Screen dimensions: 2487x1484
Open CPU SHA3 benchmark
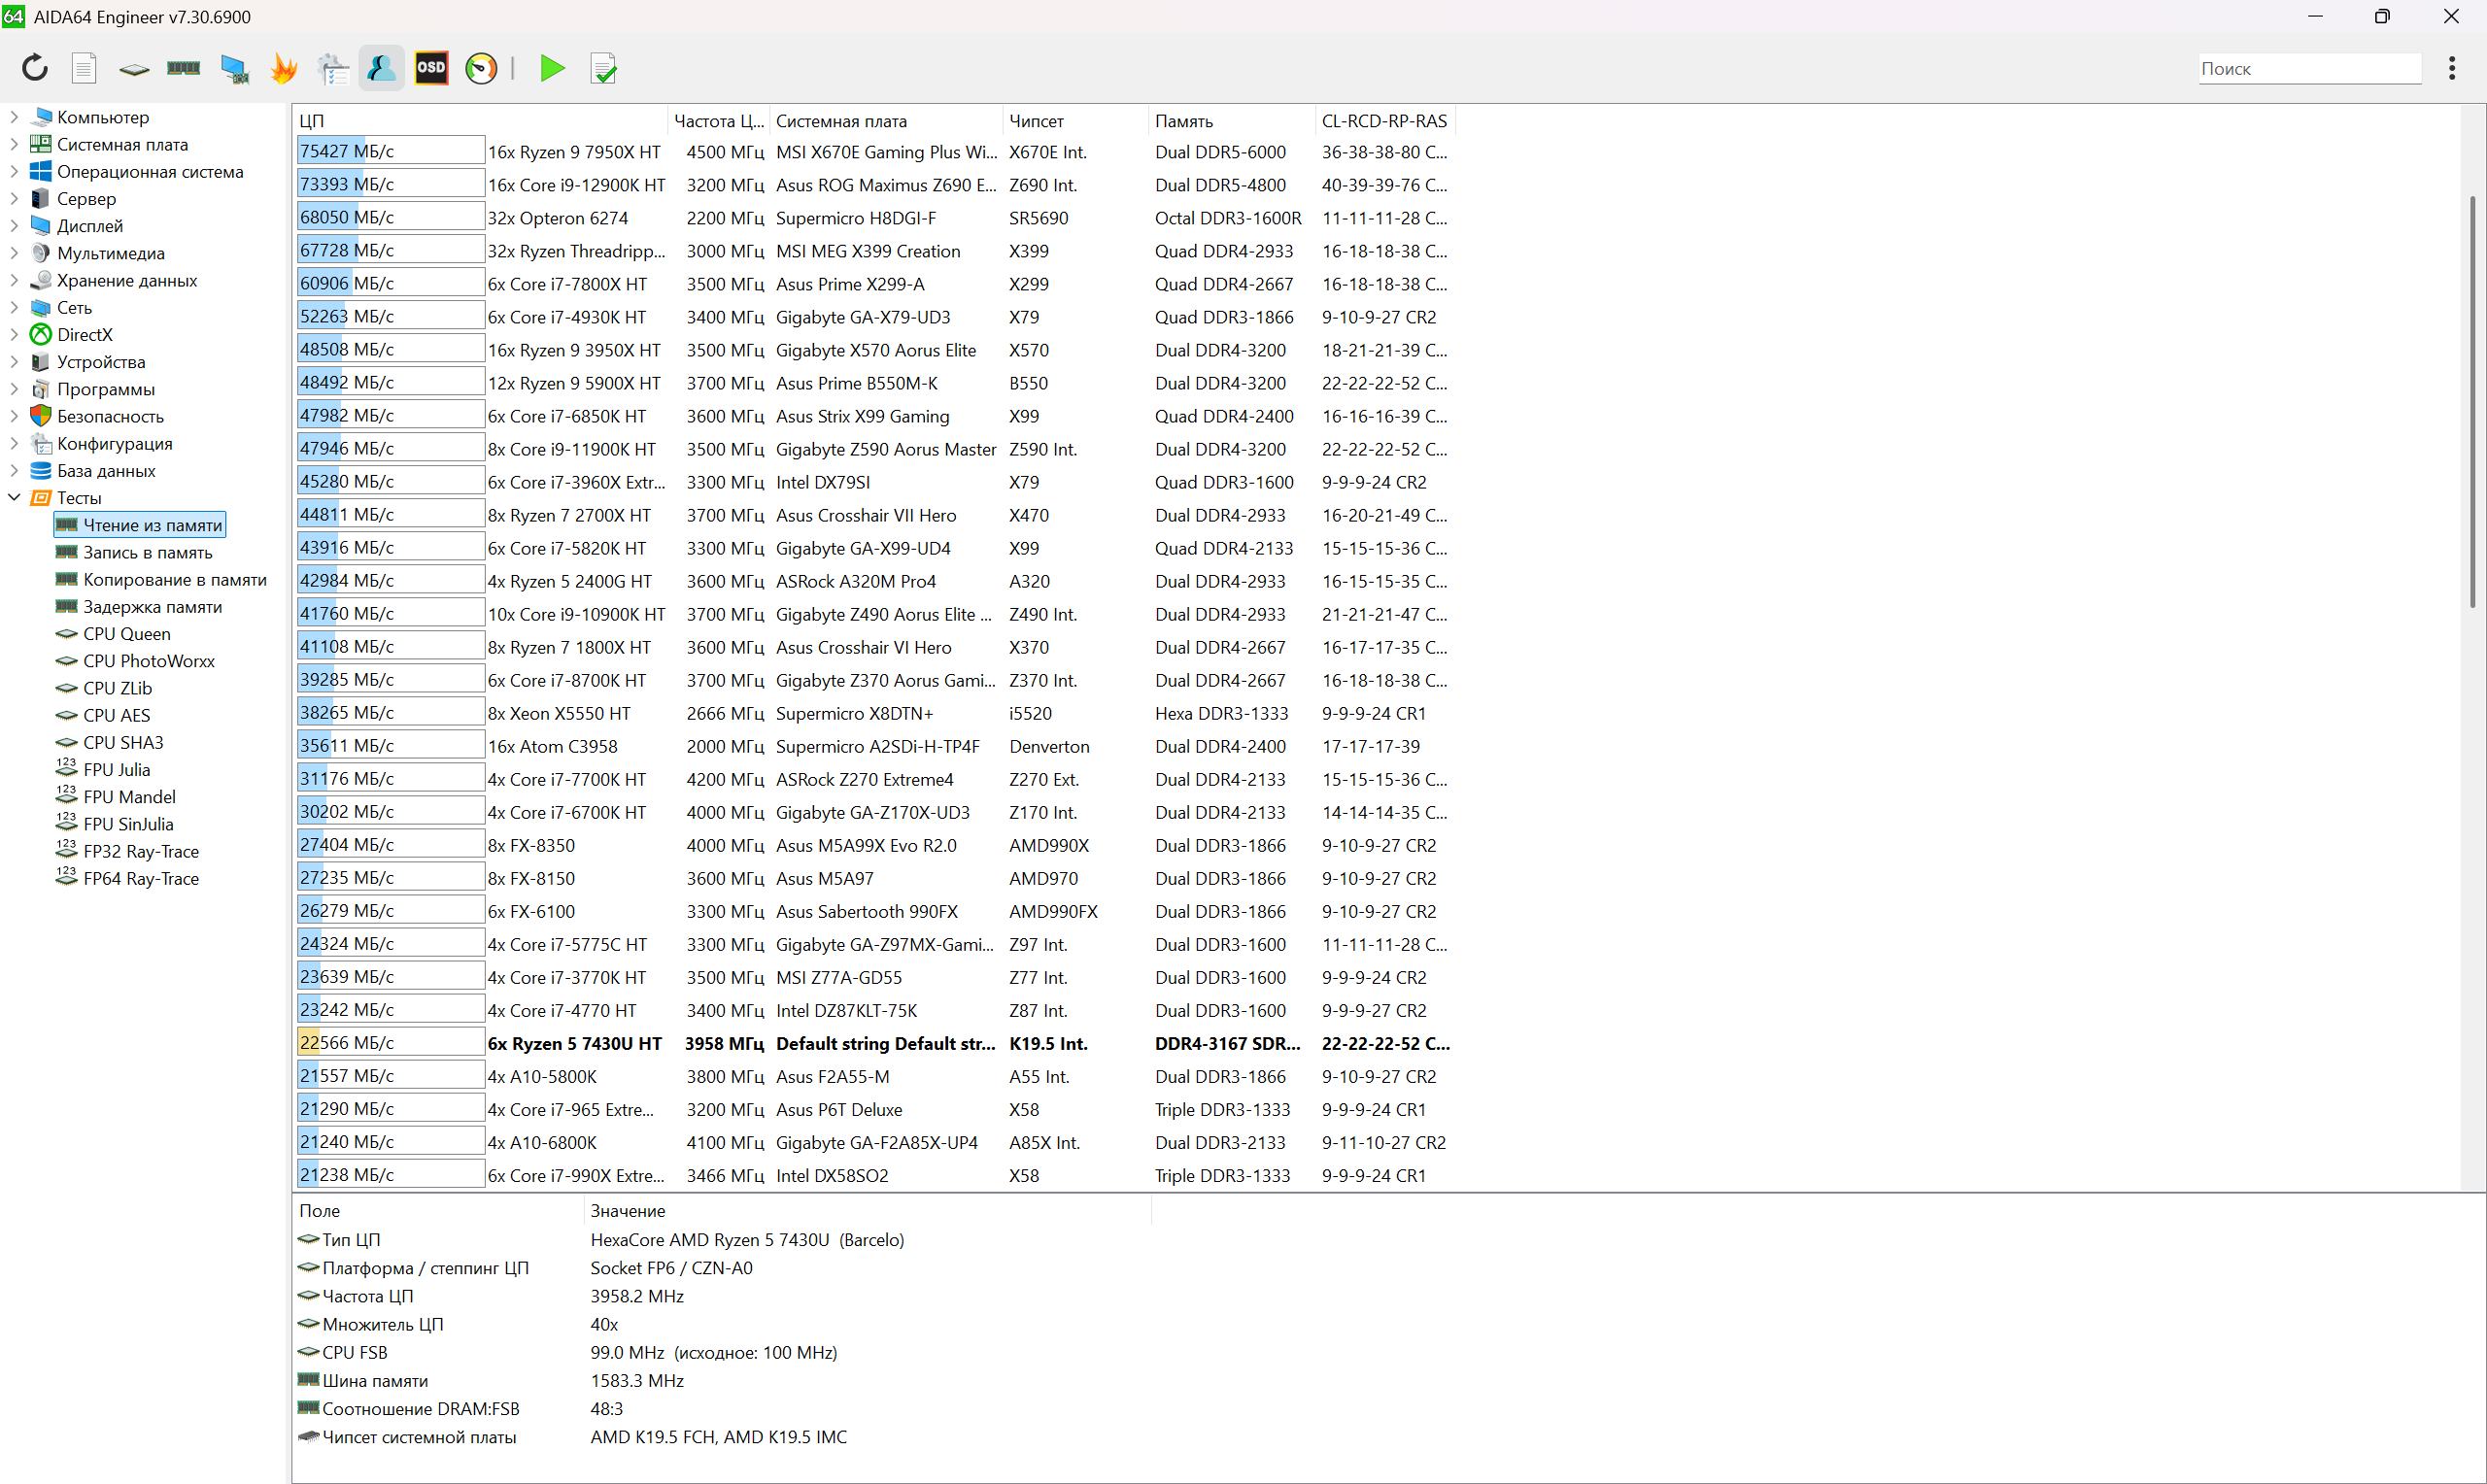(110, 742)
